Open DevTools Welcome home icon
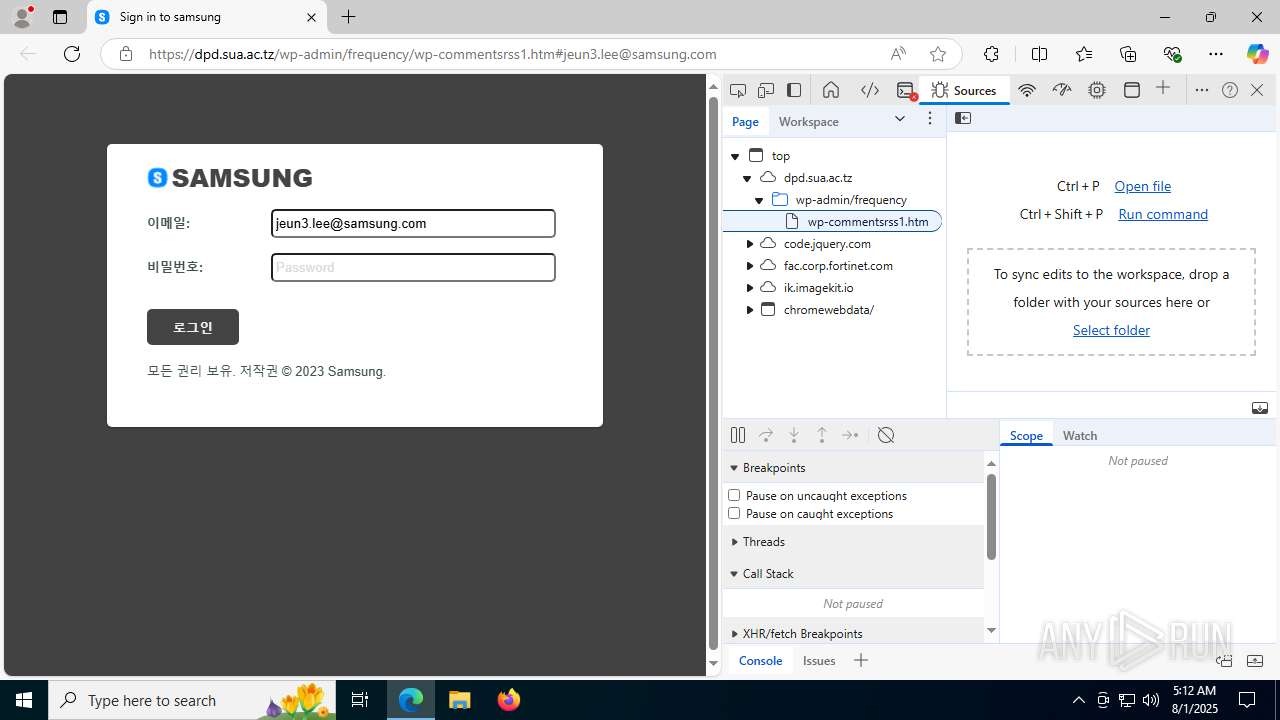Screen dimensions: 1280x720 [831, 90]
